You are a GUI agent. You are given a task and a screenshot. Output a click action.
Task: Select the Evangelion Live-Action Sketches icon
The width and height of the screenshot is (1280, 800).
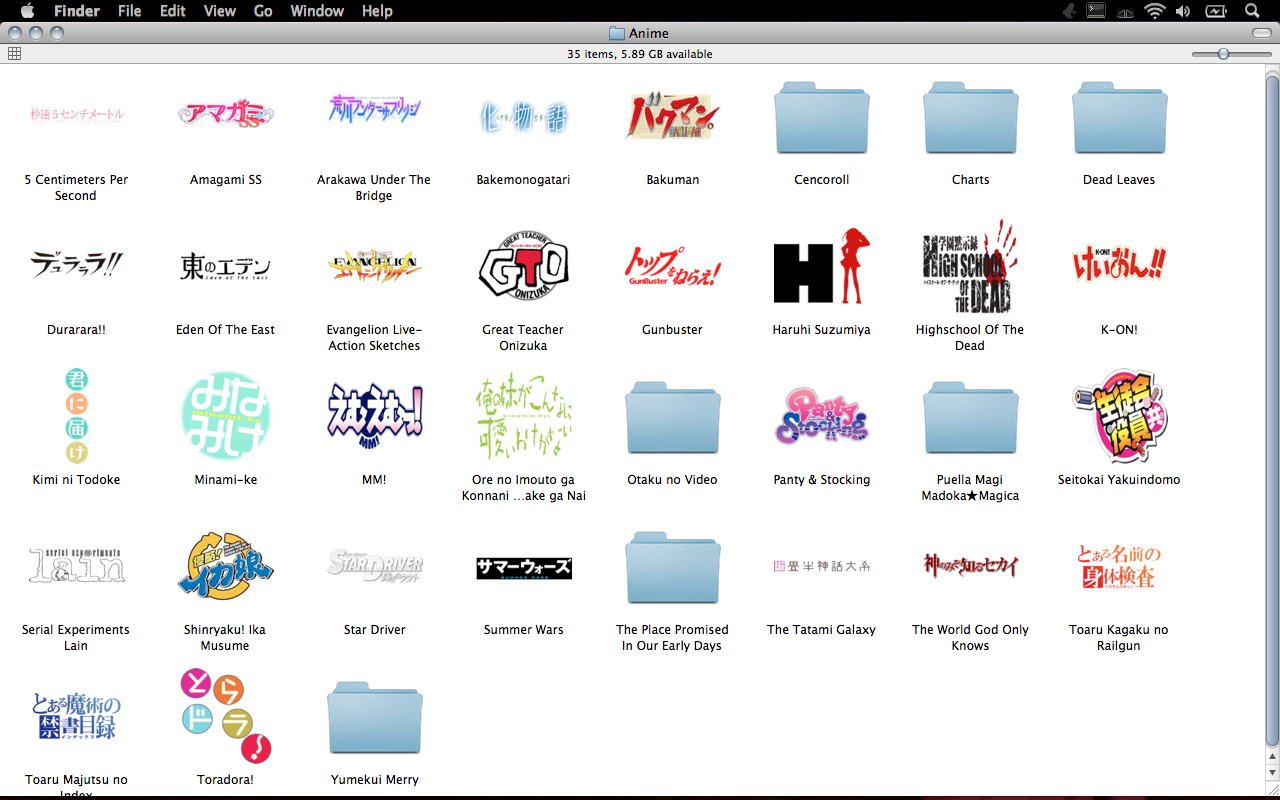(375, 266)
